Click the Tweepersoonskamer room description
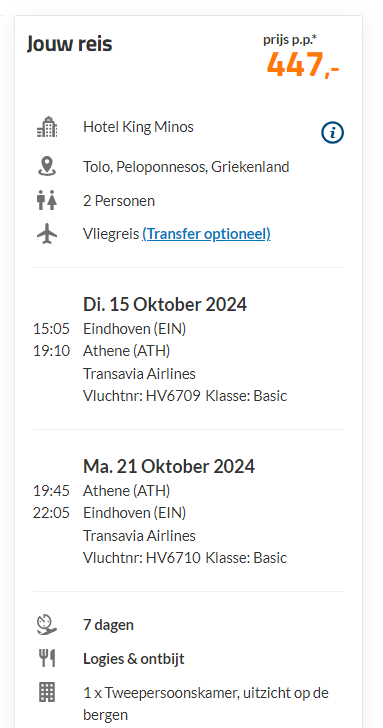This screenshot has width=383, height=728. pyautogui.click(x=206, y=703)
